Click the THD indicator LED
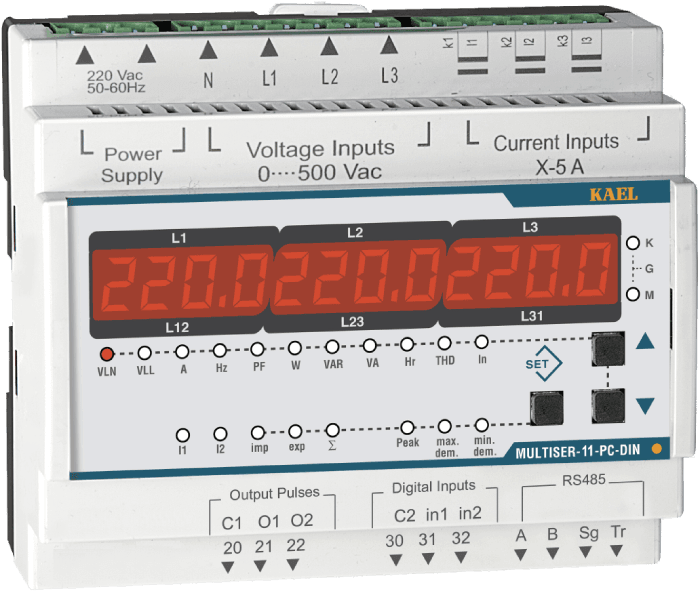Screen dimensions: 700x591 [x=444, y=343]
